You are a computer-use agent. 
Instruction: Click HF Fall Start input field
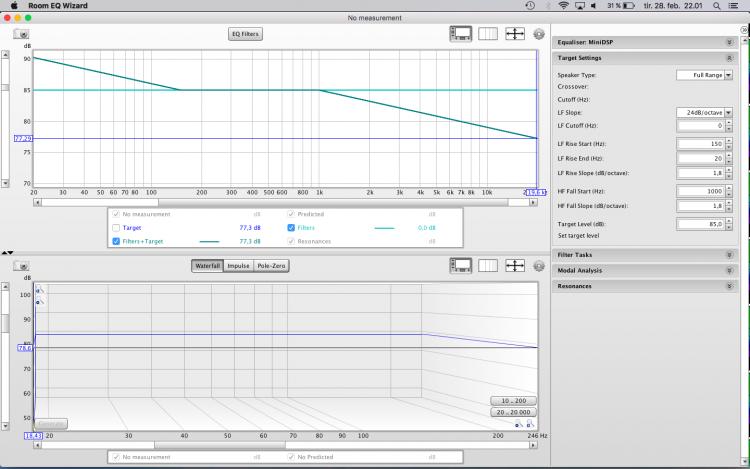coord(701,191)
